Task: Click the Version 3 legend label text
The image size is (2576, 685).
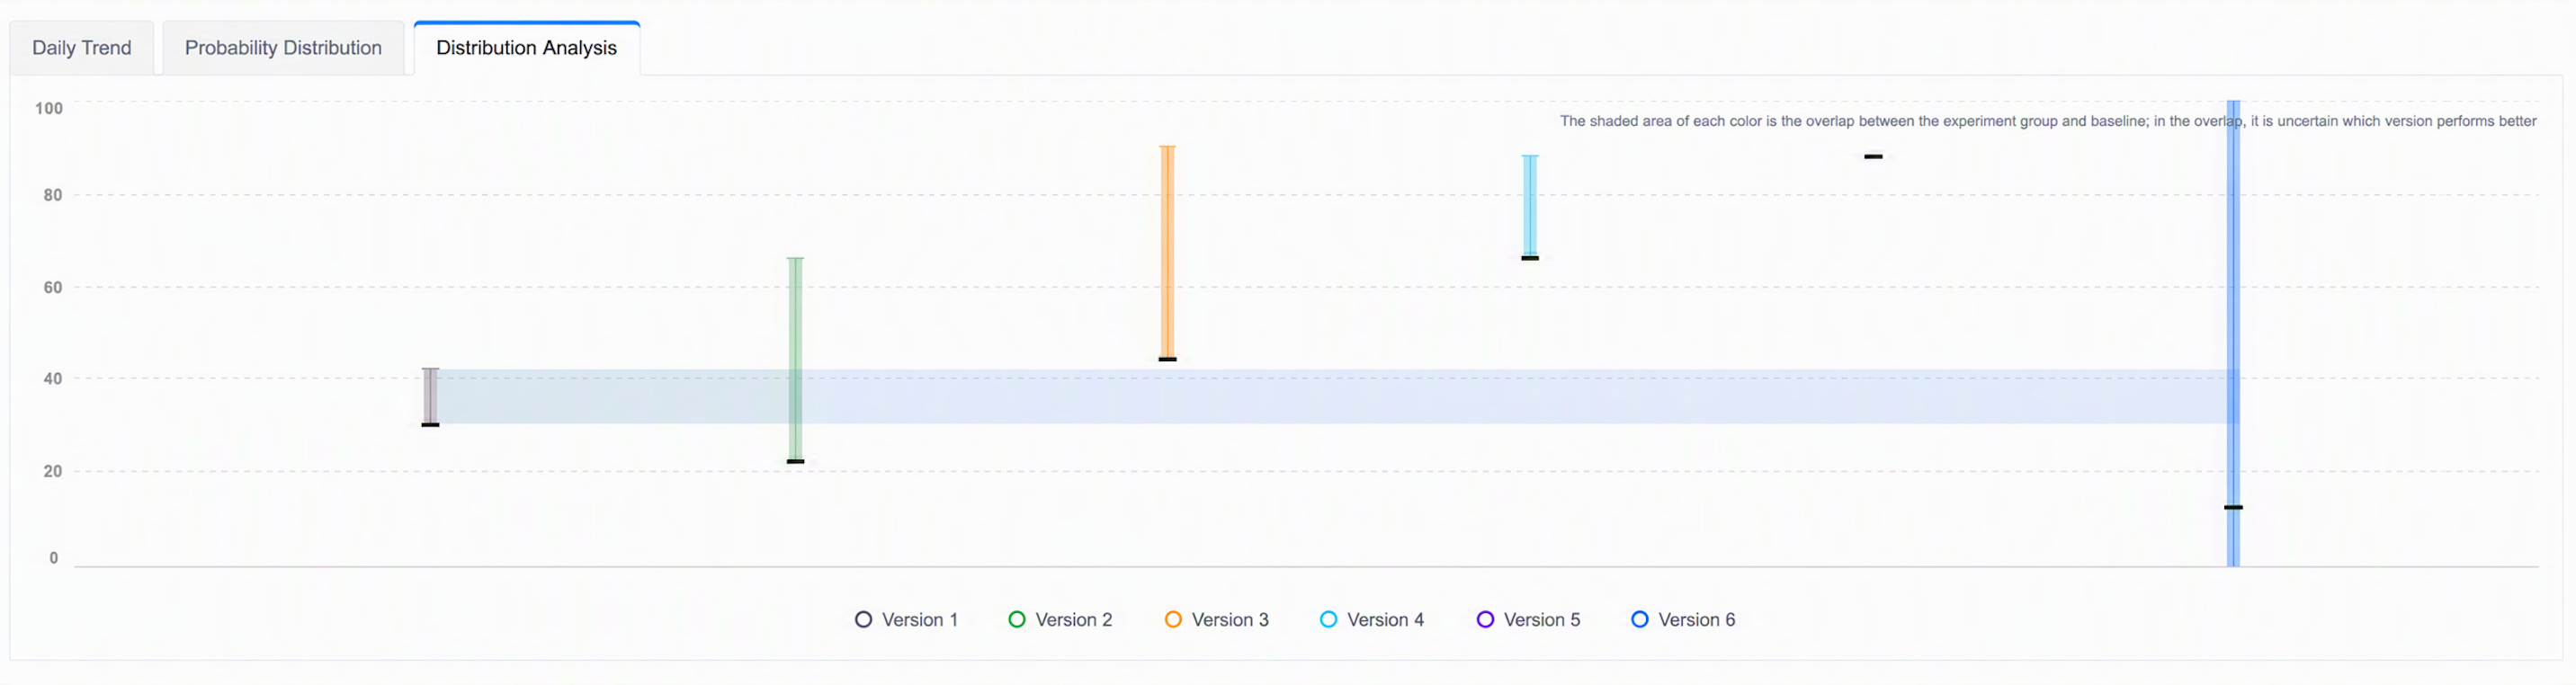Action: pos(1230,620)
